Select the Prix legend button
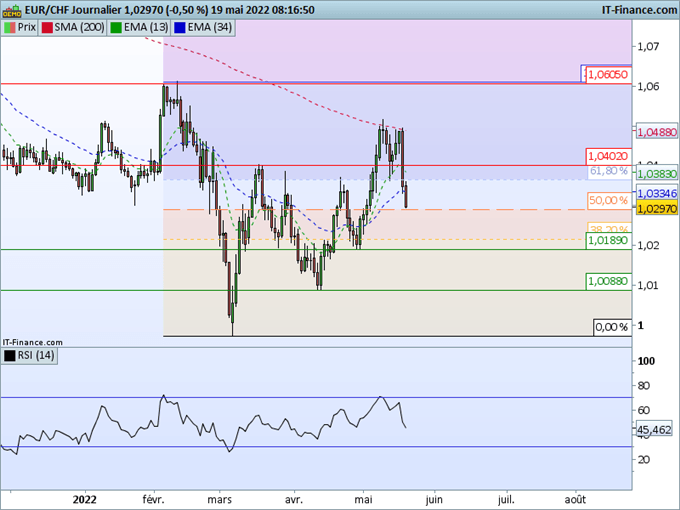The height and width of the screenshot is (510, 680). (x=20, y=27)
